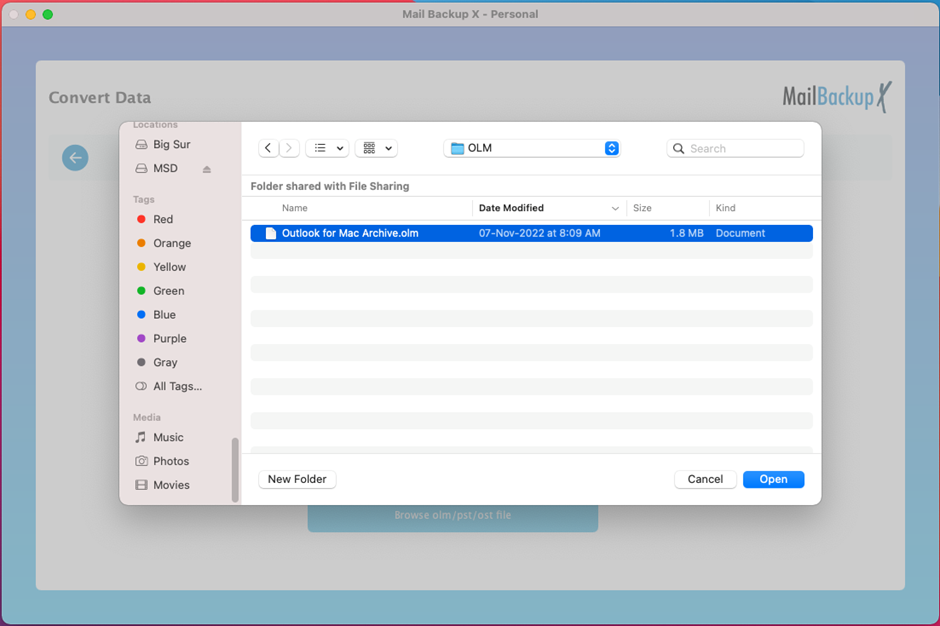The height and width of the screenshot is (626, 940).
Task: Click the olm document file icon
Action: click(x=271, y=233)
